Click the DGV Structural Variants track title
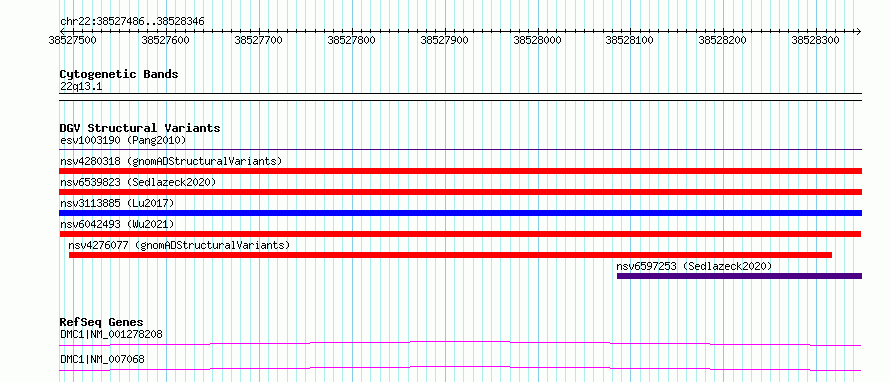890x382 pixels. click(140, 128)
